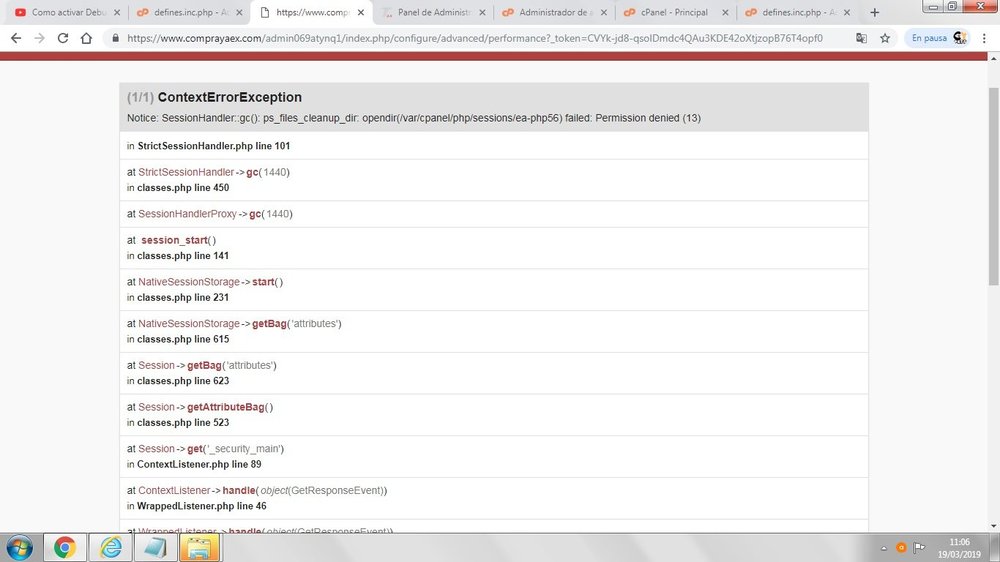This screenshot has height=562, width=1000.
Task: Open the Windows Start menu
Action: tap(20, 548)
